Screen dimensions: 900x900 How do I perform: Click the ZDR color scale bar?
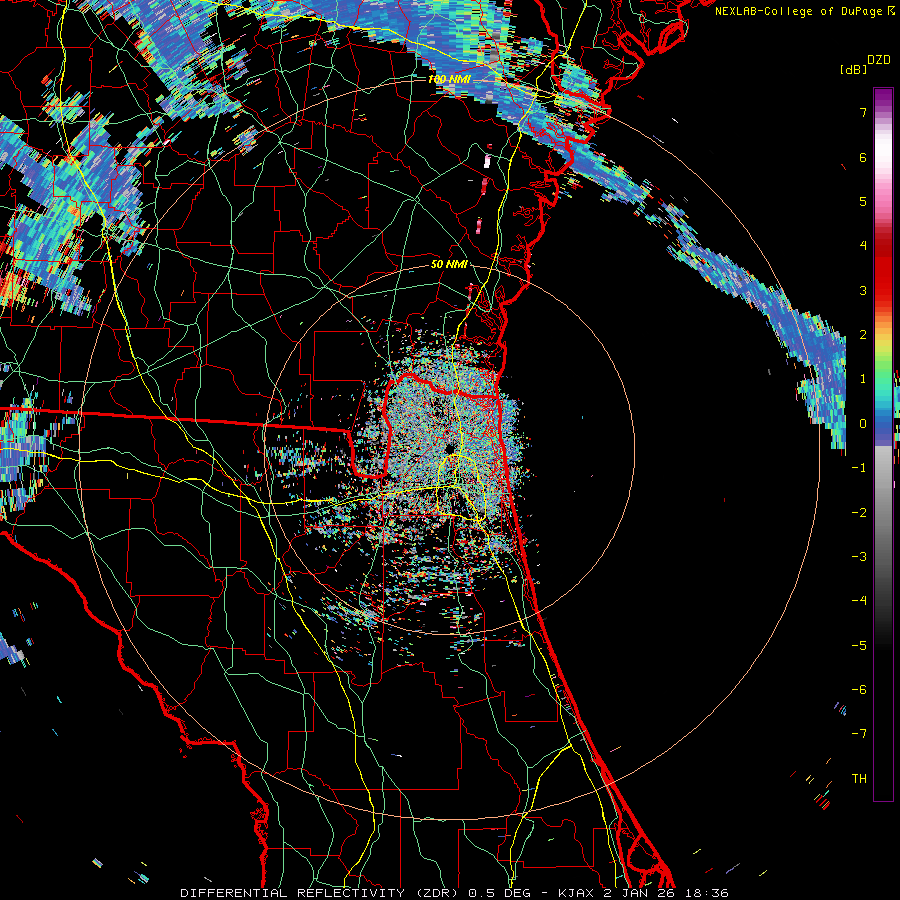tap(883, 444)
